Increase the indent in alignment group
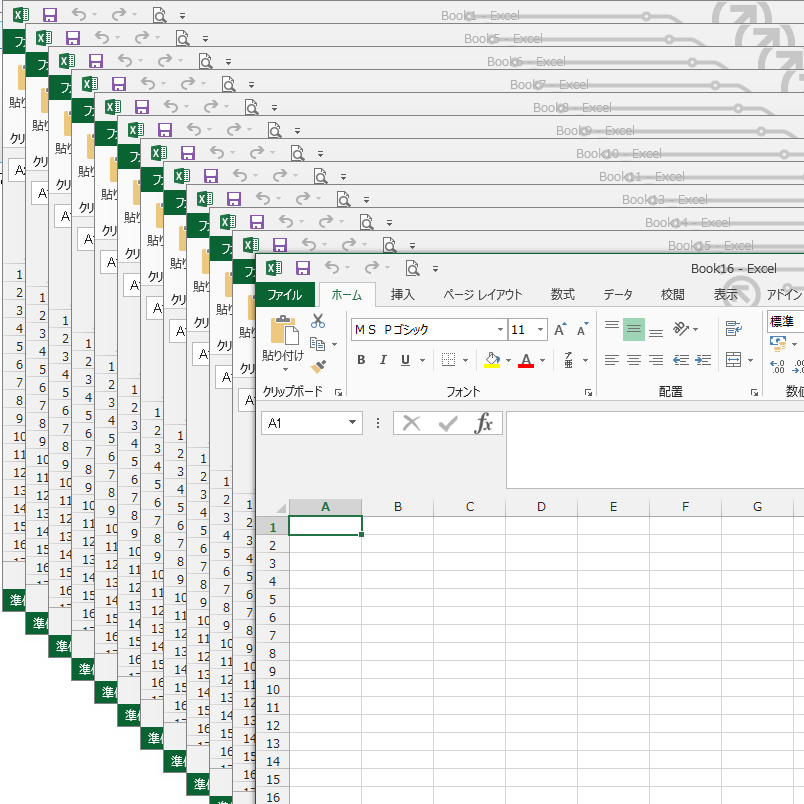 (703, 360)
